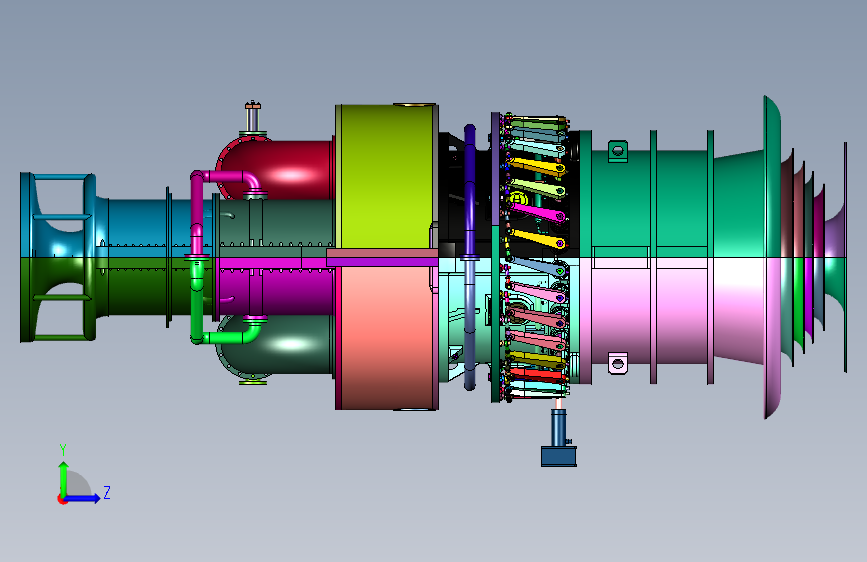
Task: Select the dark purple vertical pipe above the centerline
Action: click(x=470, y=191)
